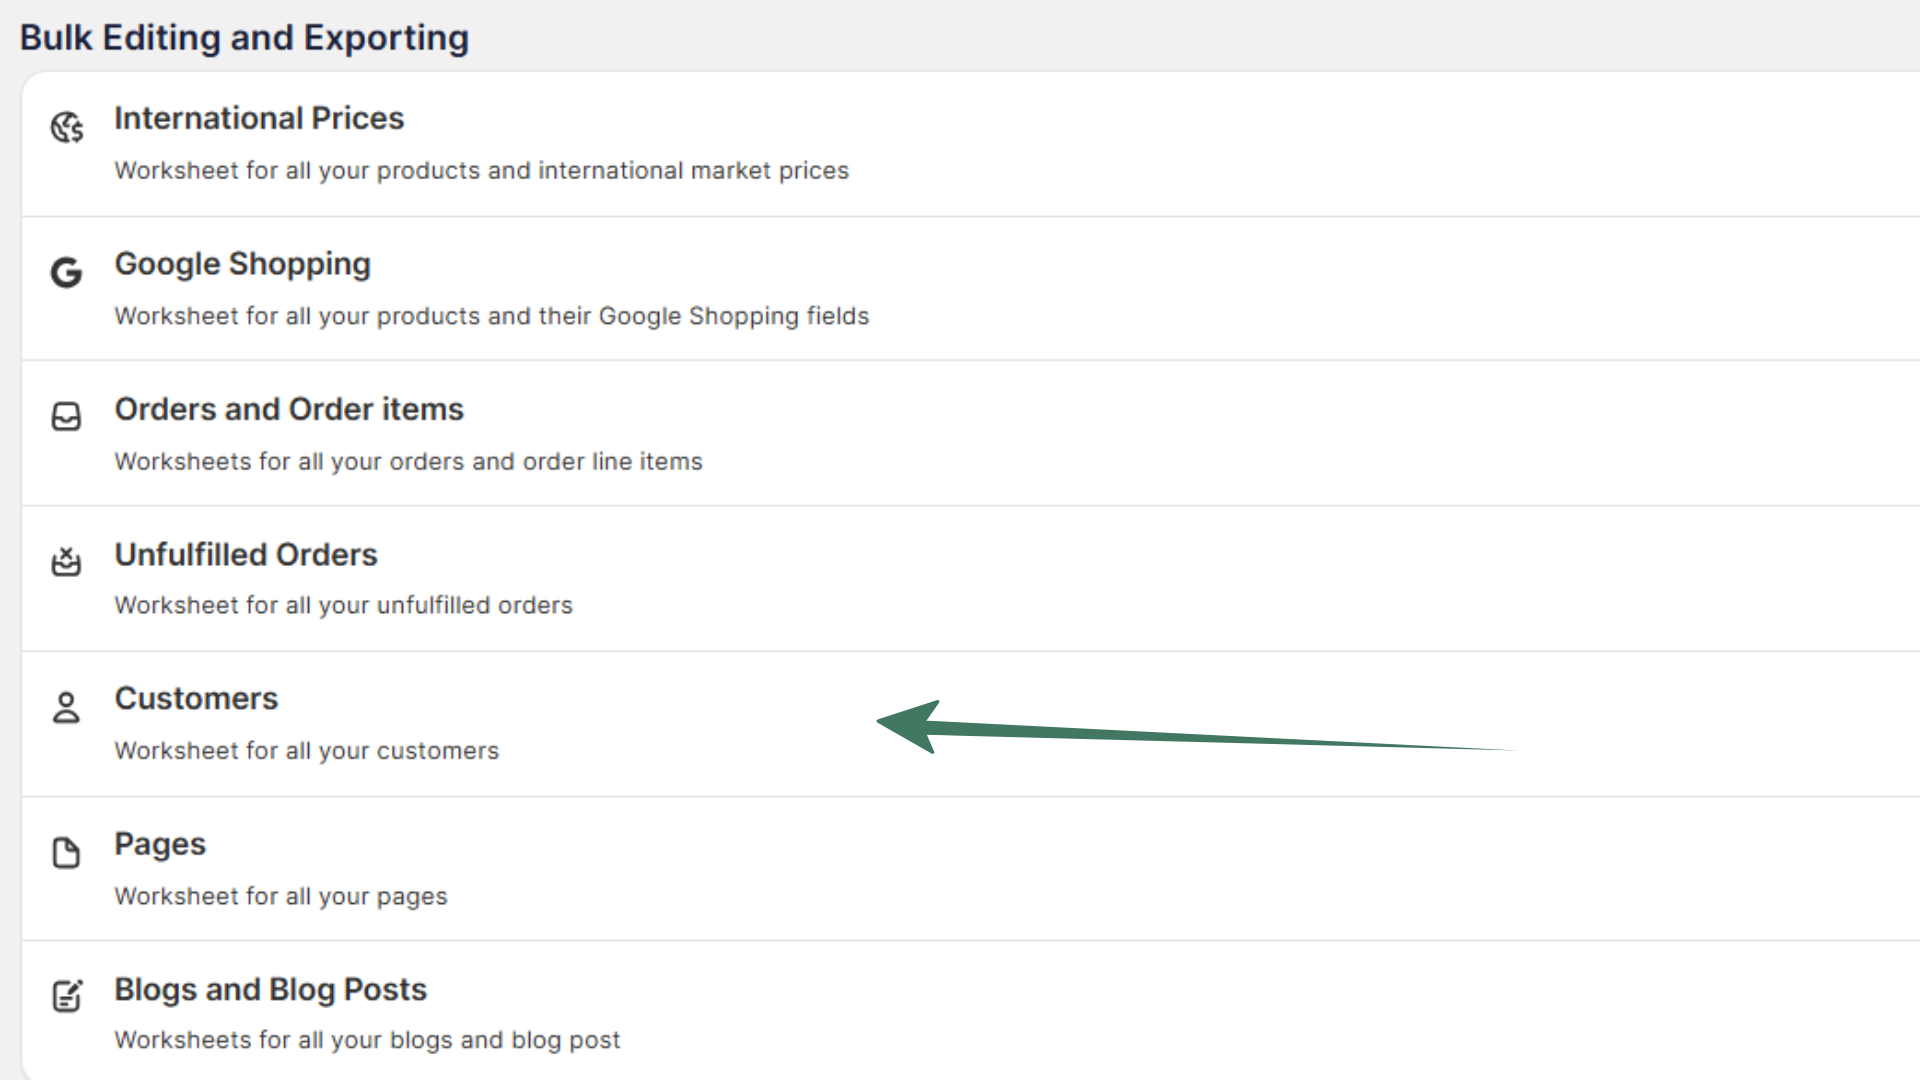
Task: Select Blogs and Blog Posts title
Action: [270, 989]
